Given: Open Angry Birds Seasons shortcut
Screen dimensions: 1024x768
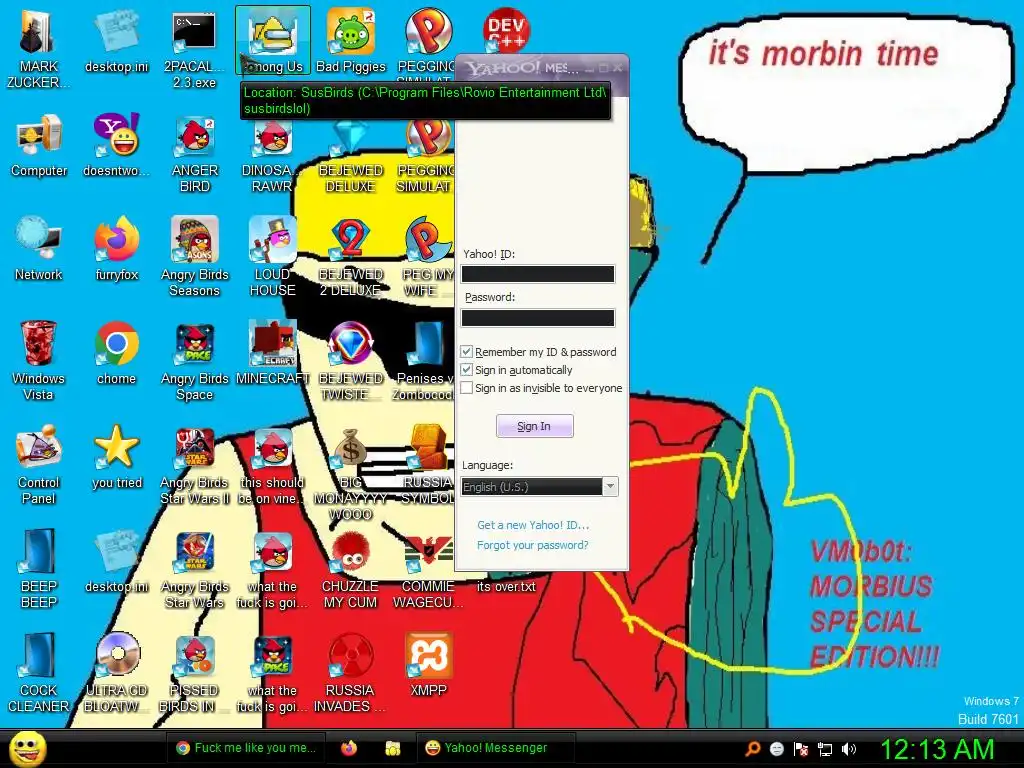Looking at the screenshot, I should 194,257.
